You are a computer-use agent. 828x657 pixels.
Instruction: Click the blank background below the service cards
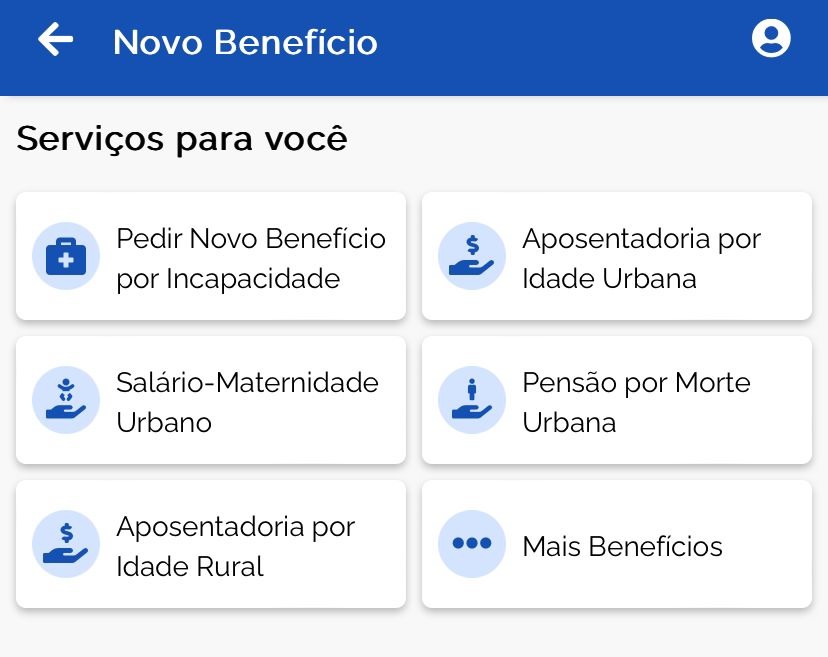(x=414, y=633)
